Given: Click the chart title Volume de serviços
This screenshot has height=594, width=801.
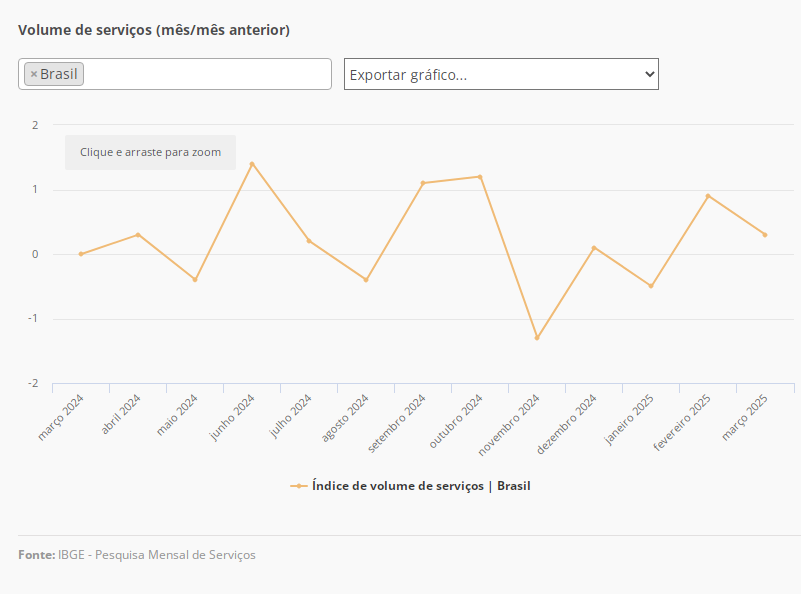Looking at the screenshot, I should pyautogui.click(x=154, y=30).
